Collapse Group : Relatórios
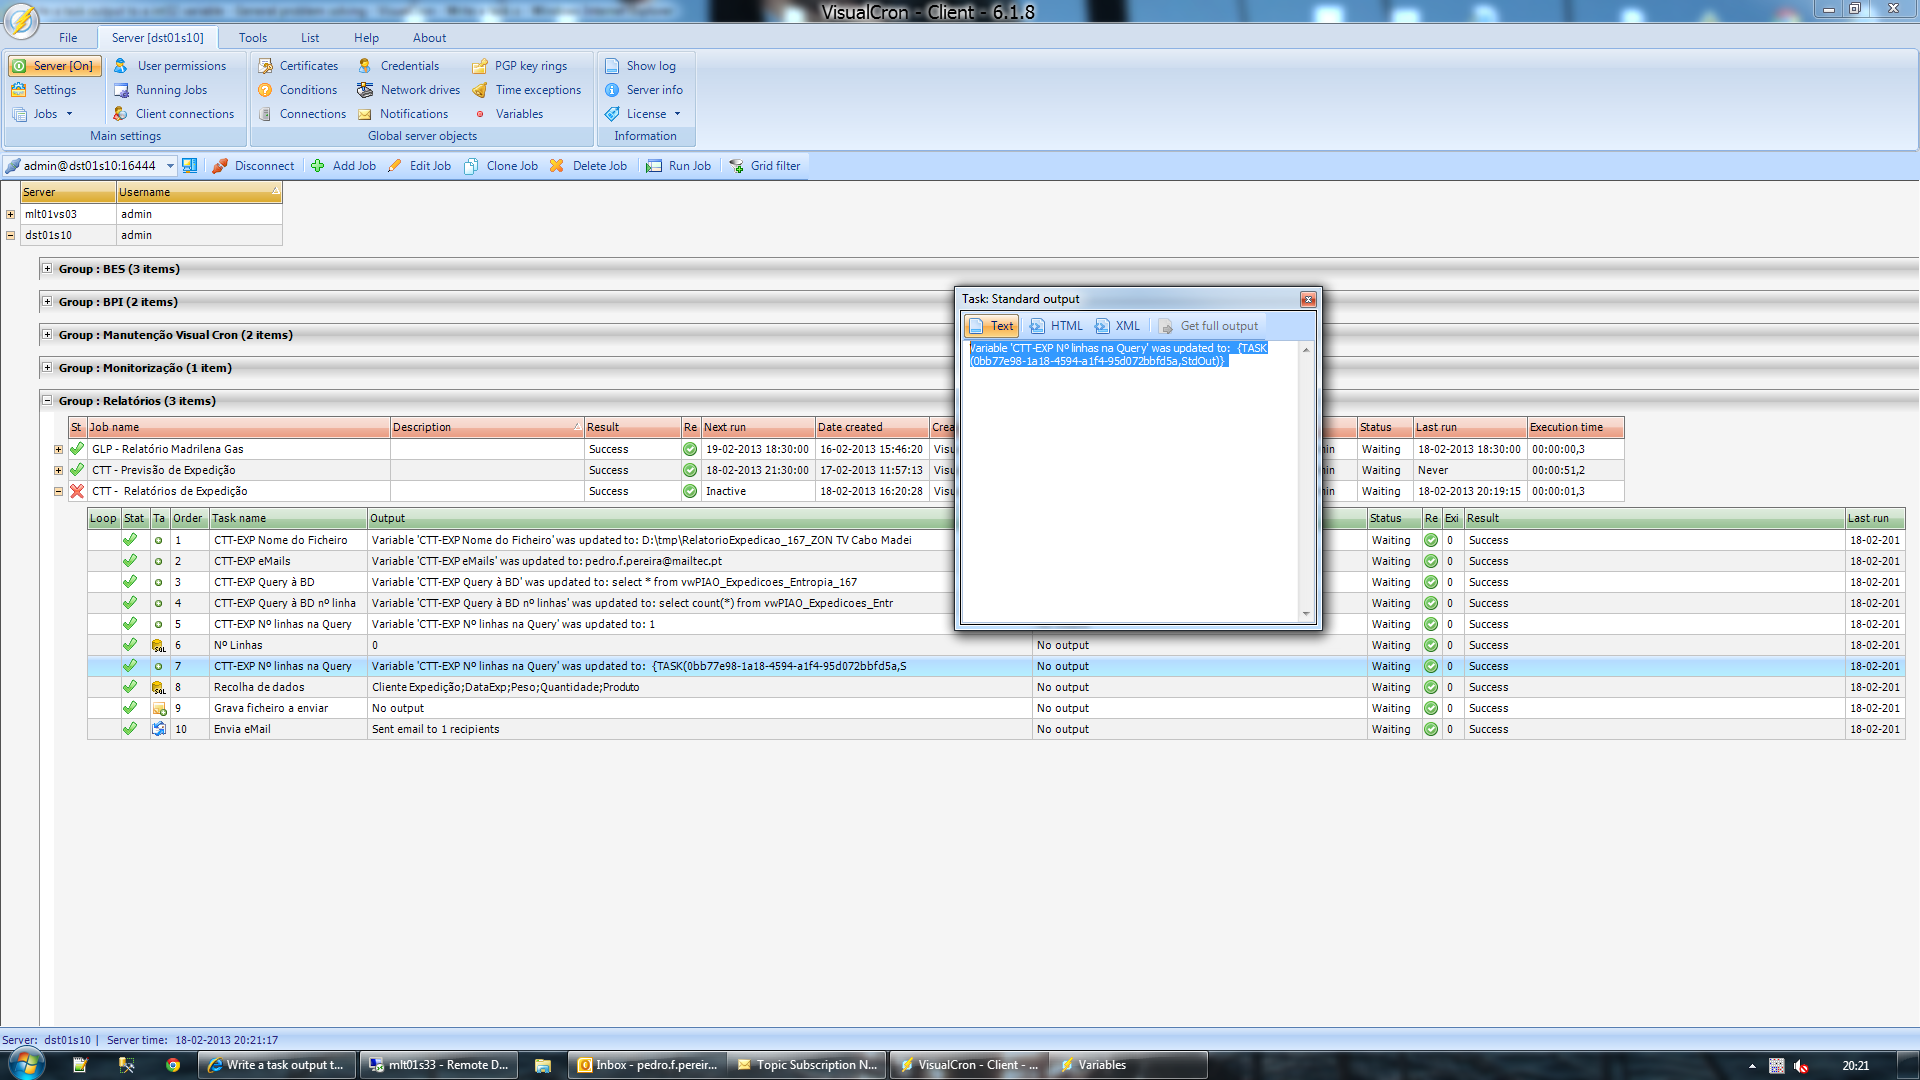 point(47,400)
